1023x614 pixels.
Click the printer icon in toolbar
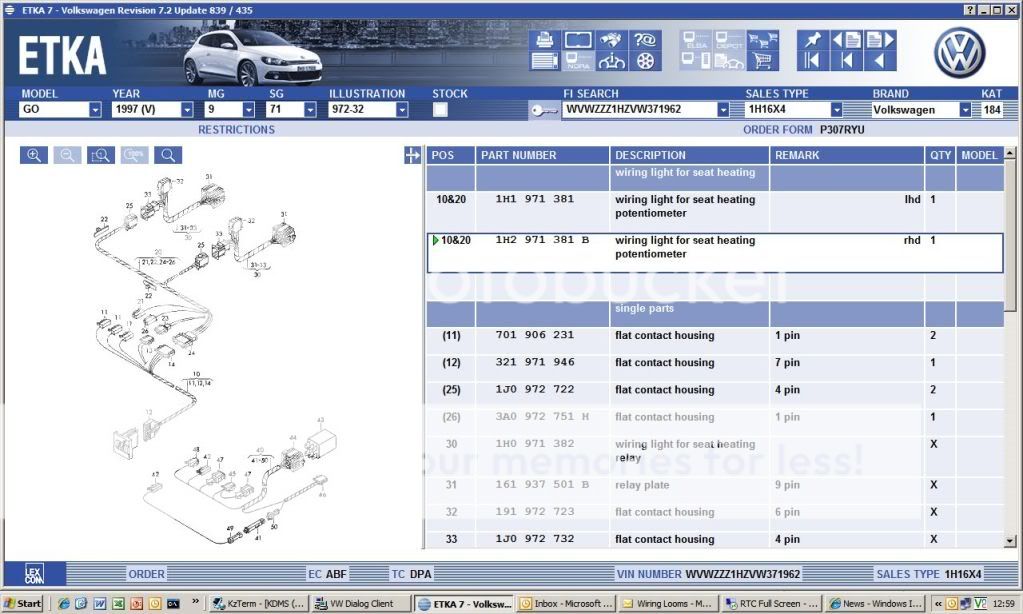click(x=544, y=40)
